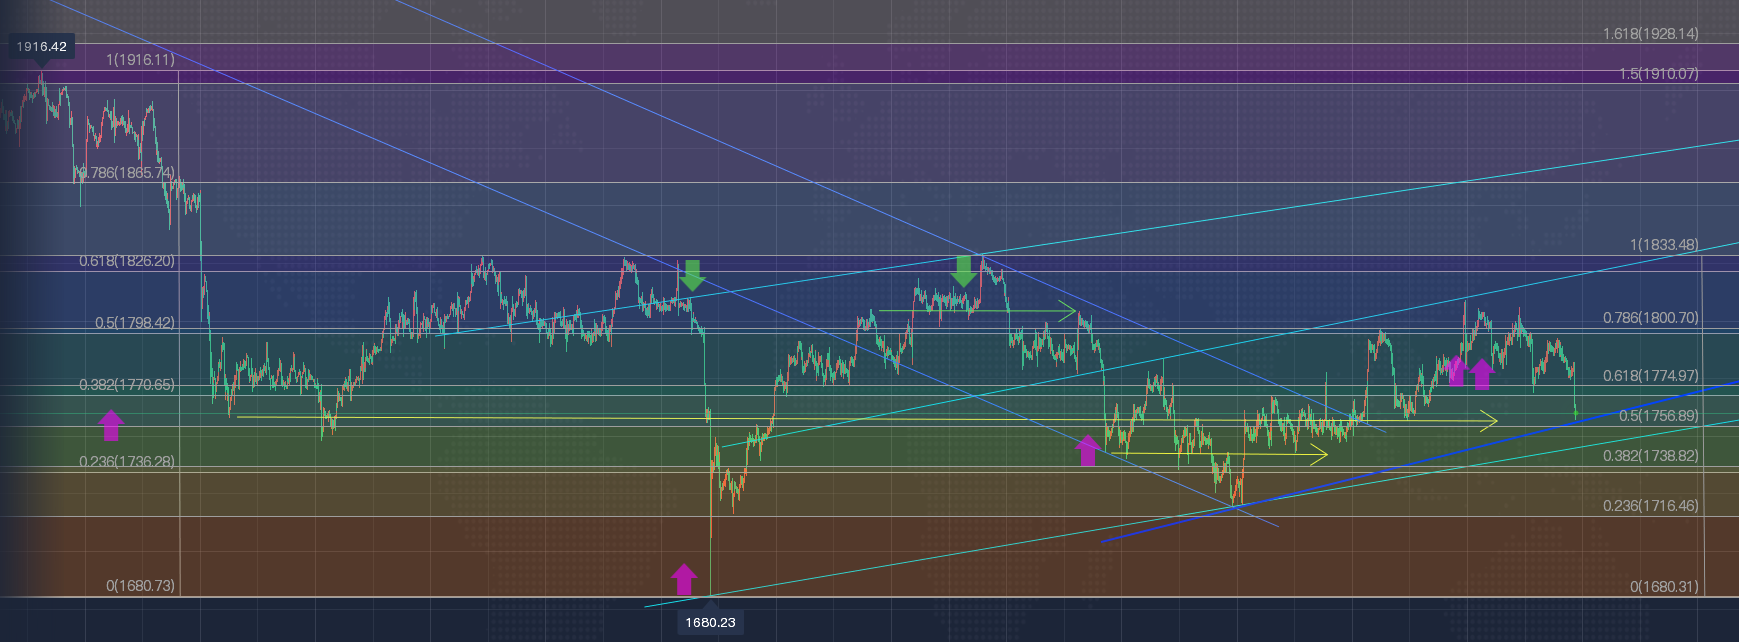This screenshot has height=642, width=1739.
Task: Click the 0.786(1865.74) retracement label
Action: point(125,173)
